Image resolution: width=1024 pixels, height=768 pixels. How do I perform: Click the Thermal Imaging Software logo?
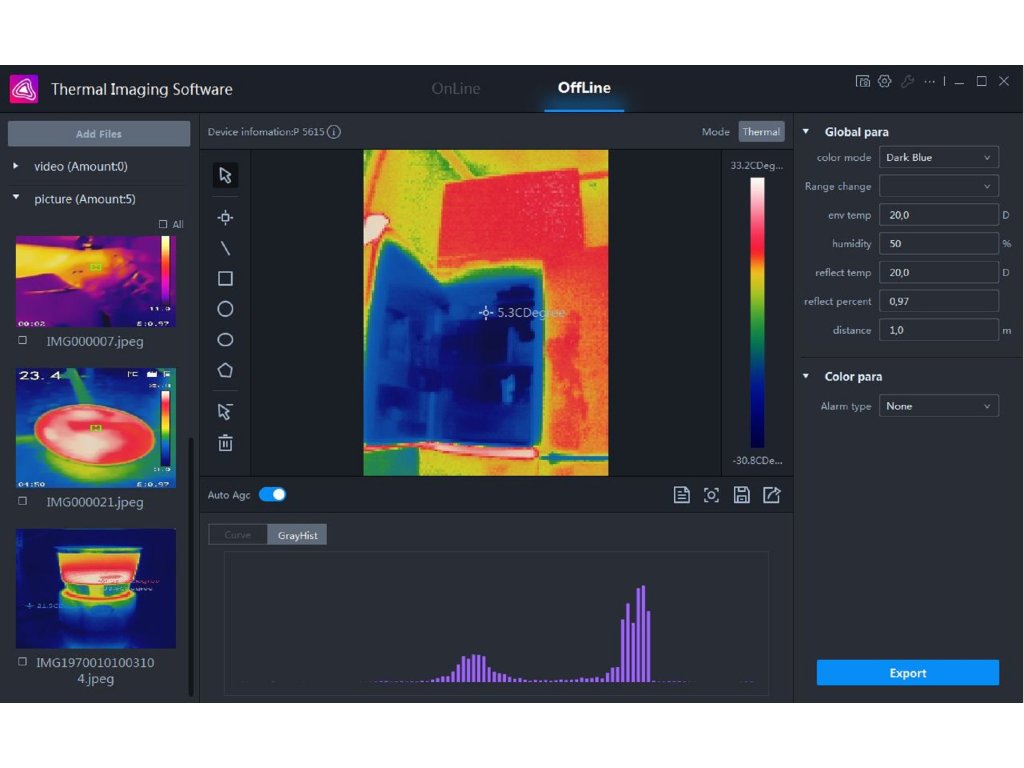24,89
